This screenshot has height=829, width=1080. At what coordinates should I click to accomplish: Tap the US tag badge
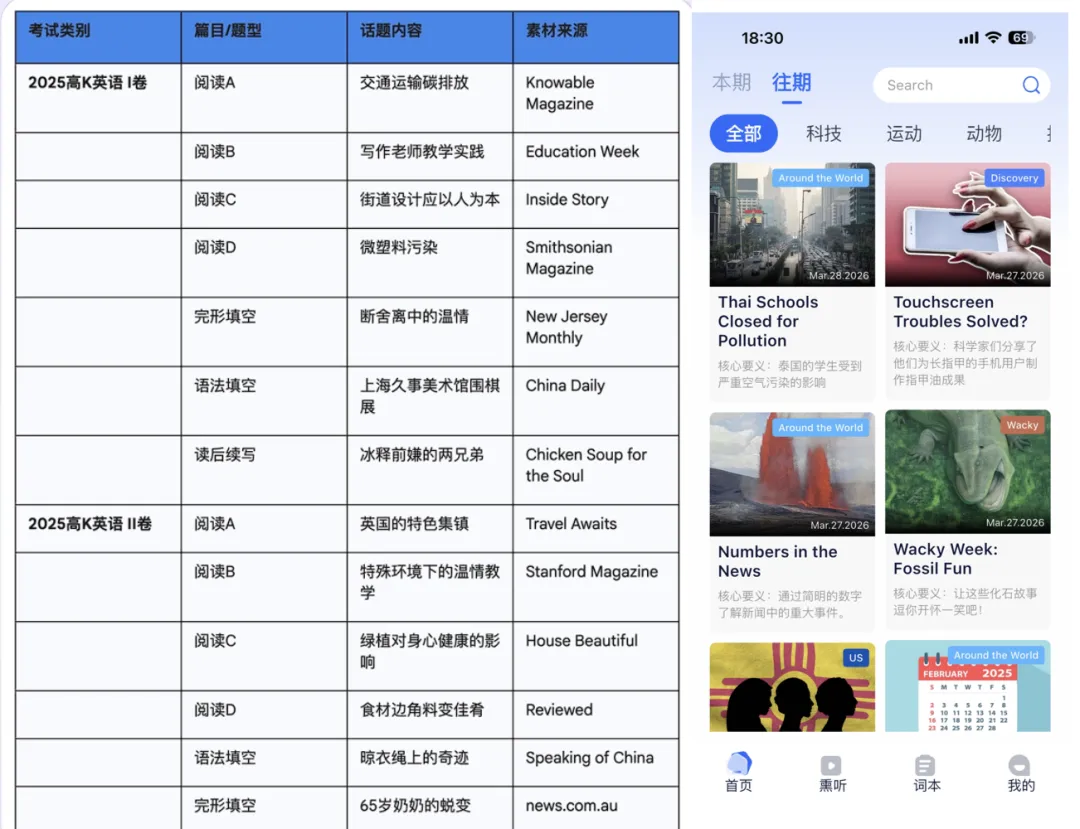click(x=855, y=658)
